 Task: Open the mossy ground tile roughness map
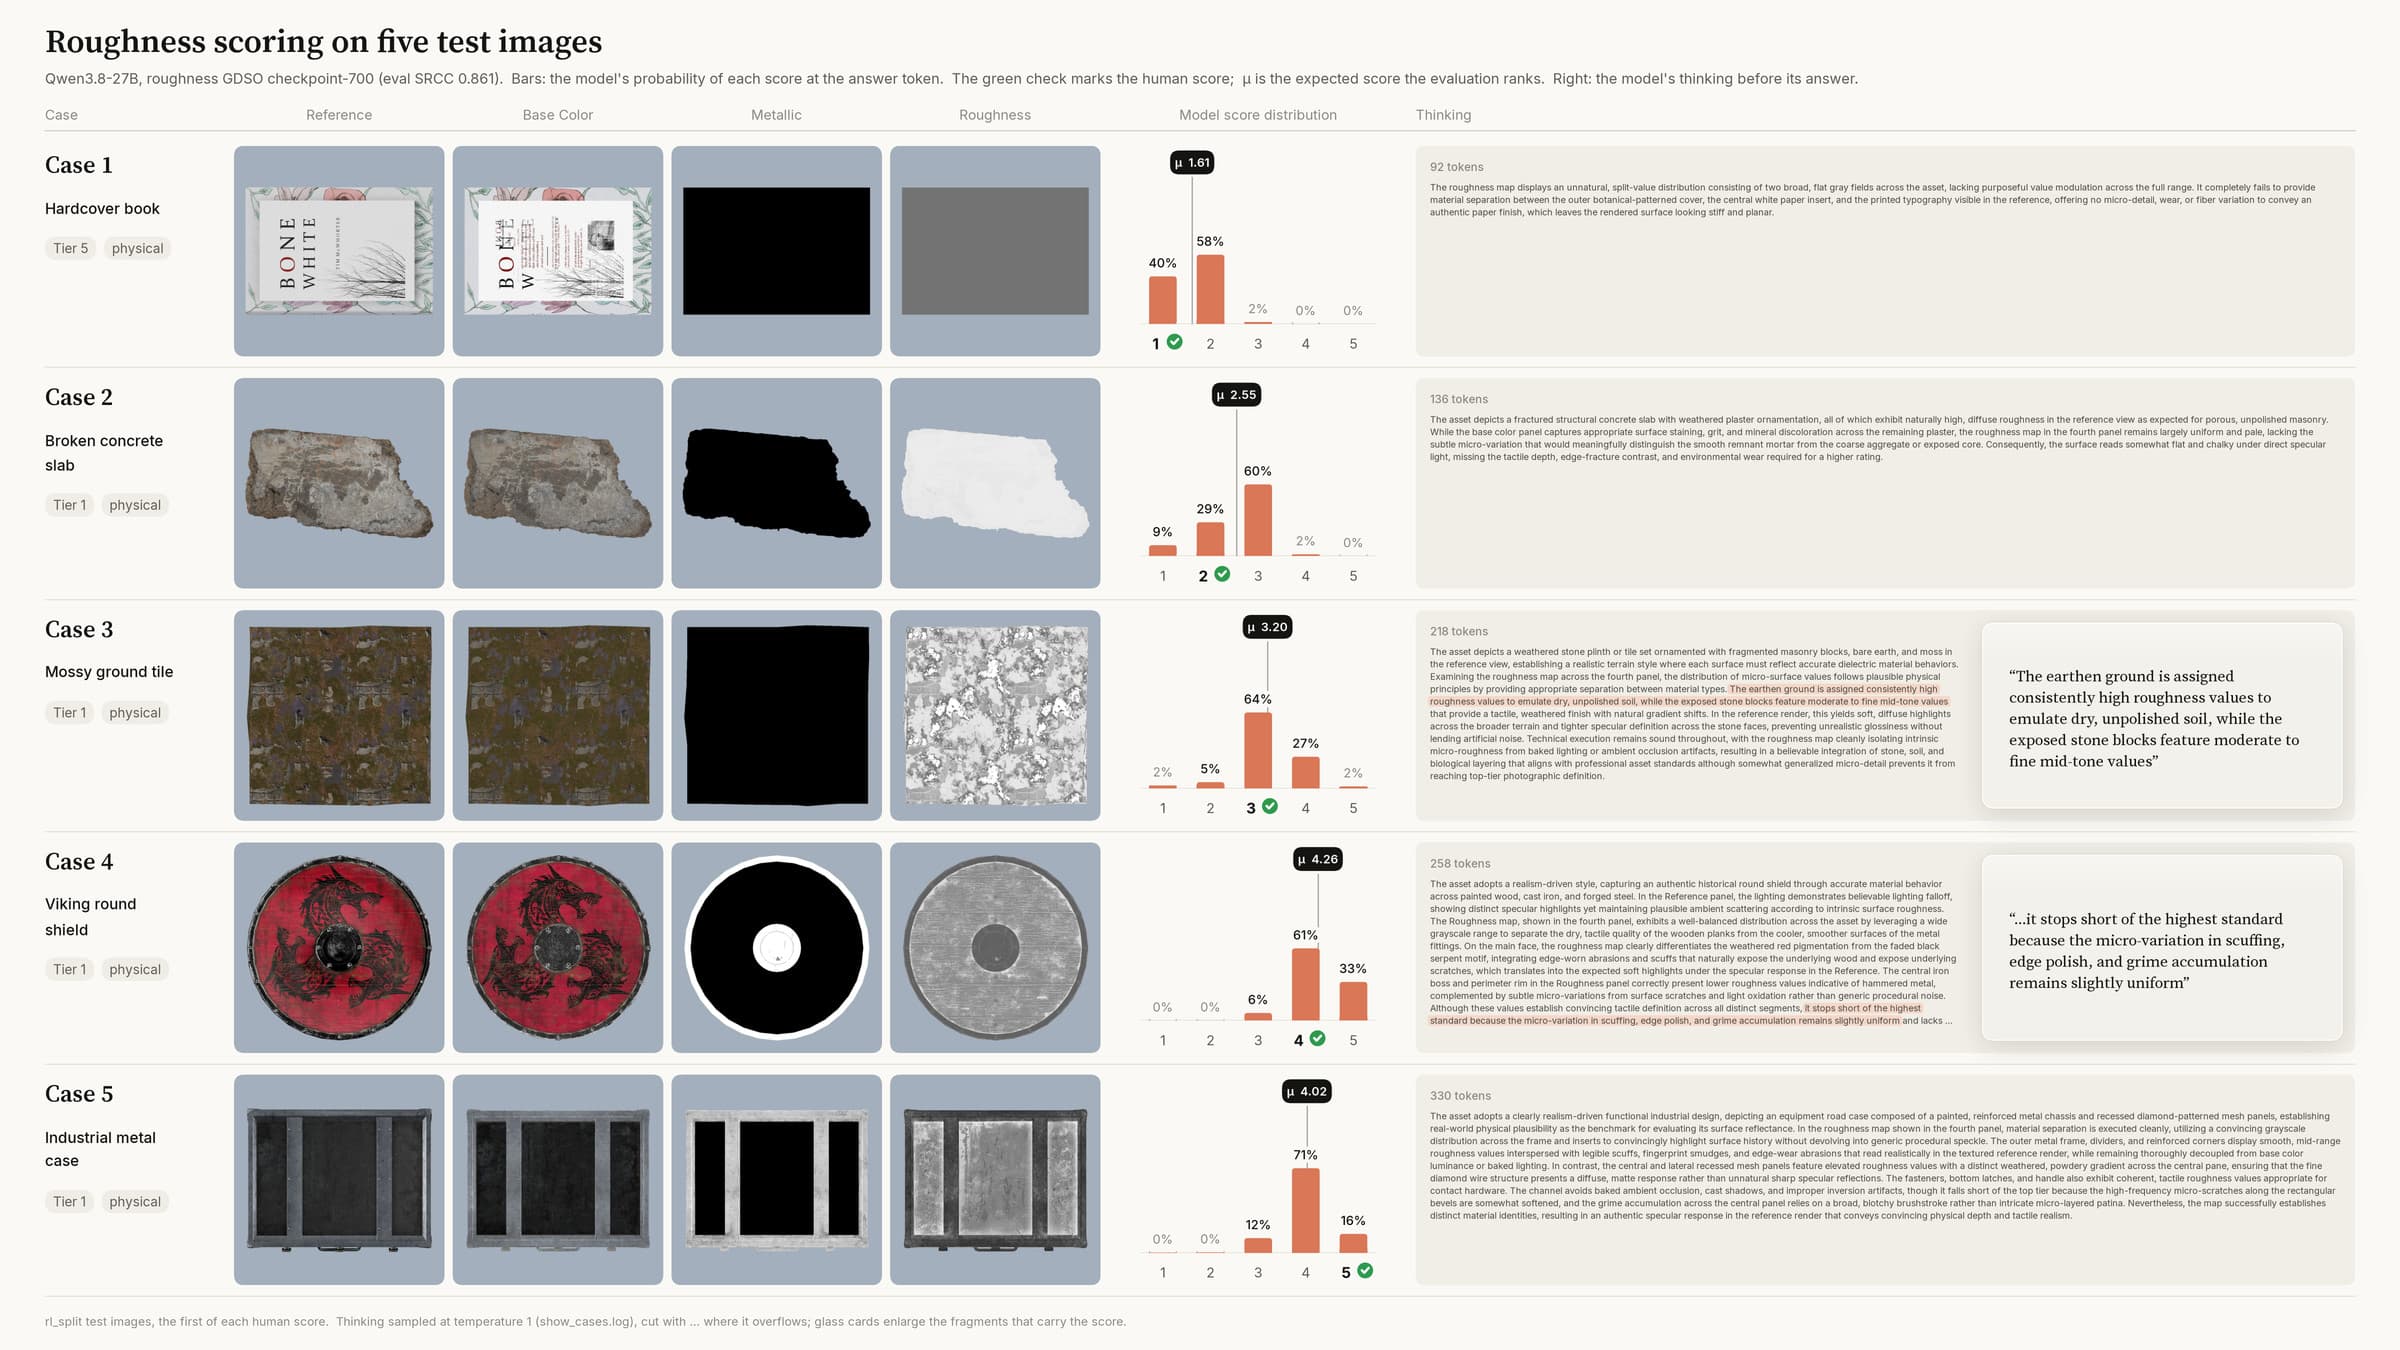995,715
